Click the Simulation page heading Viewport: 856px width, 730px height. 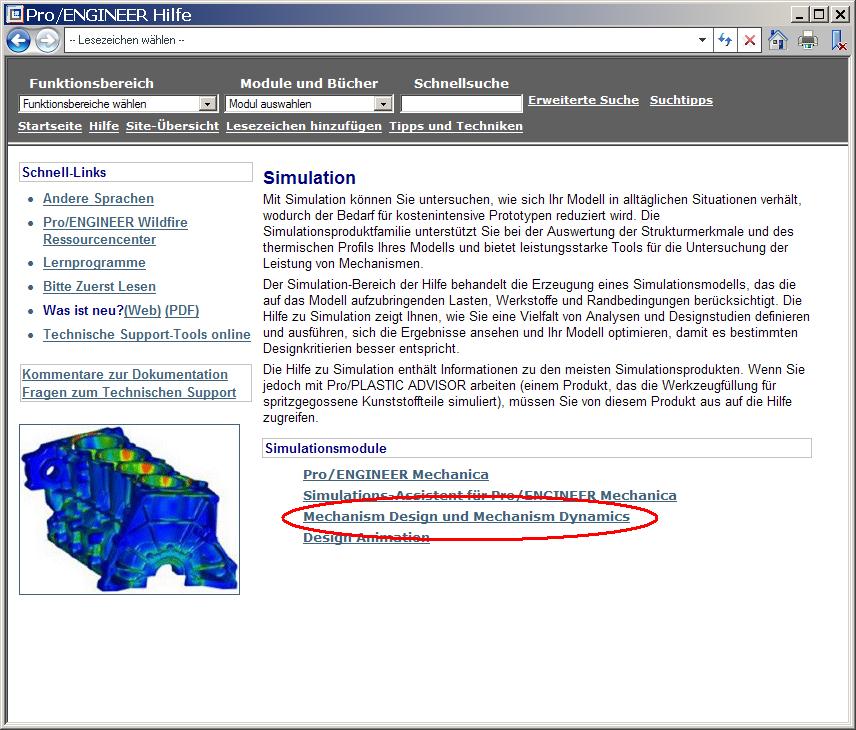[309, 178]
